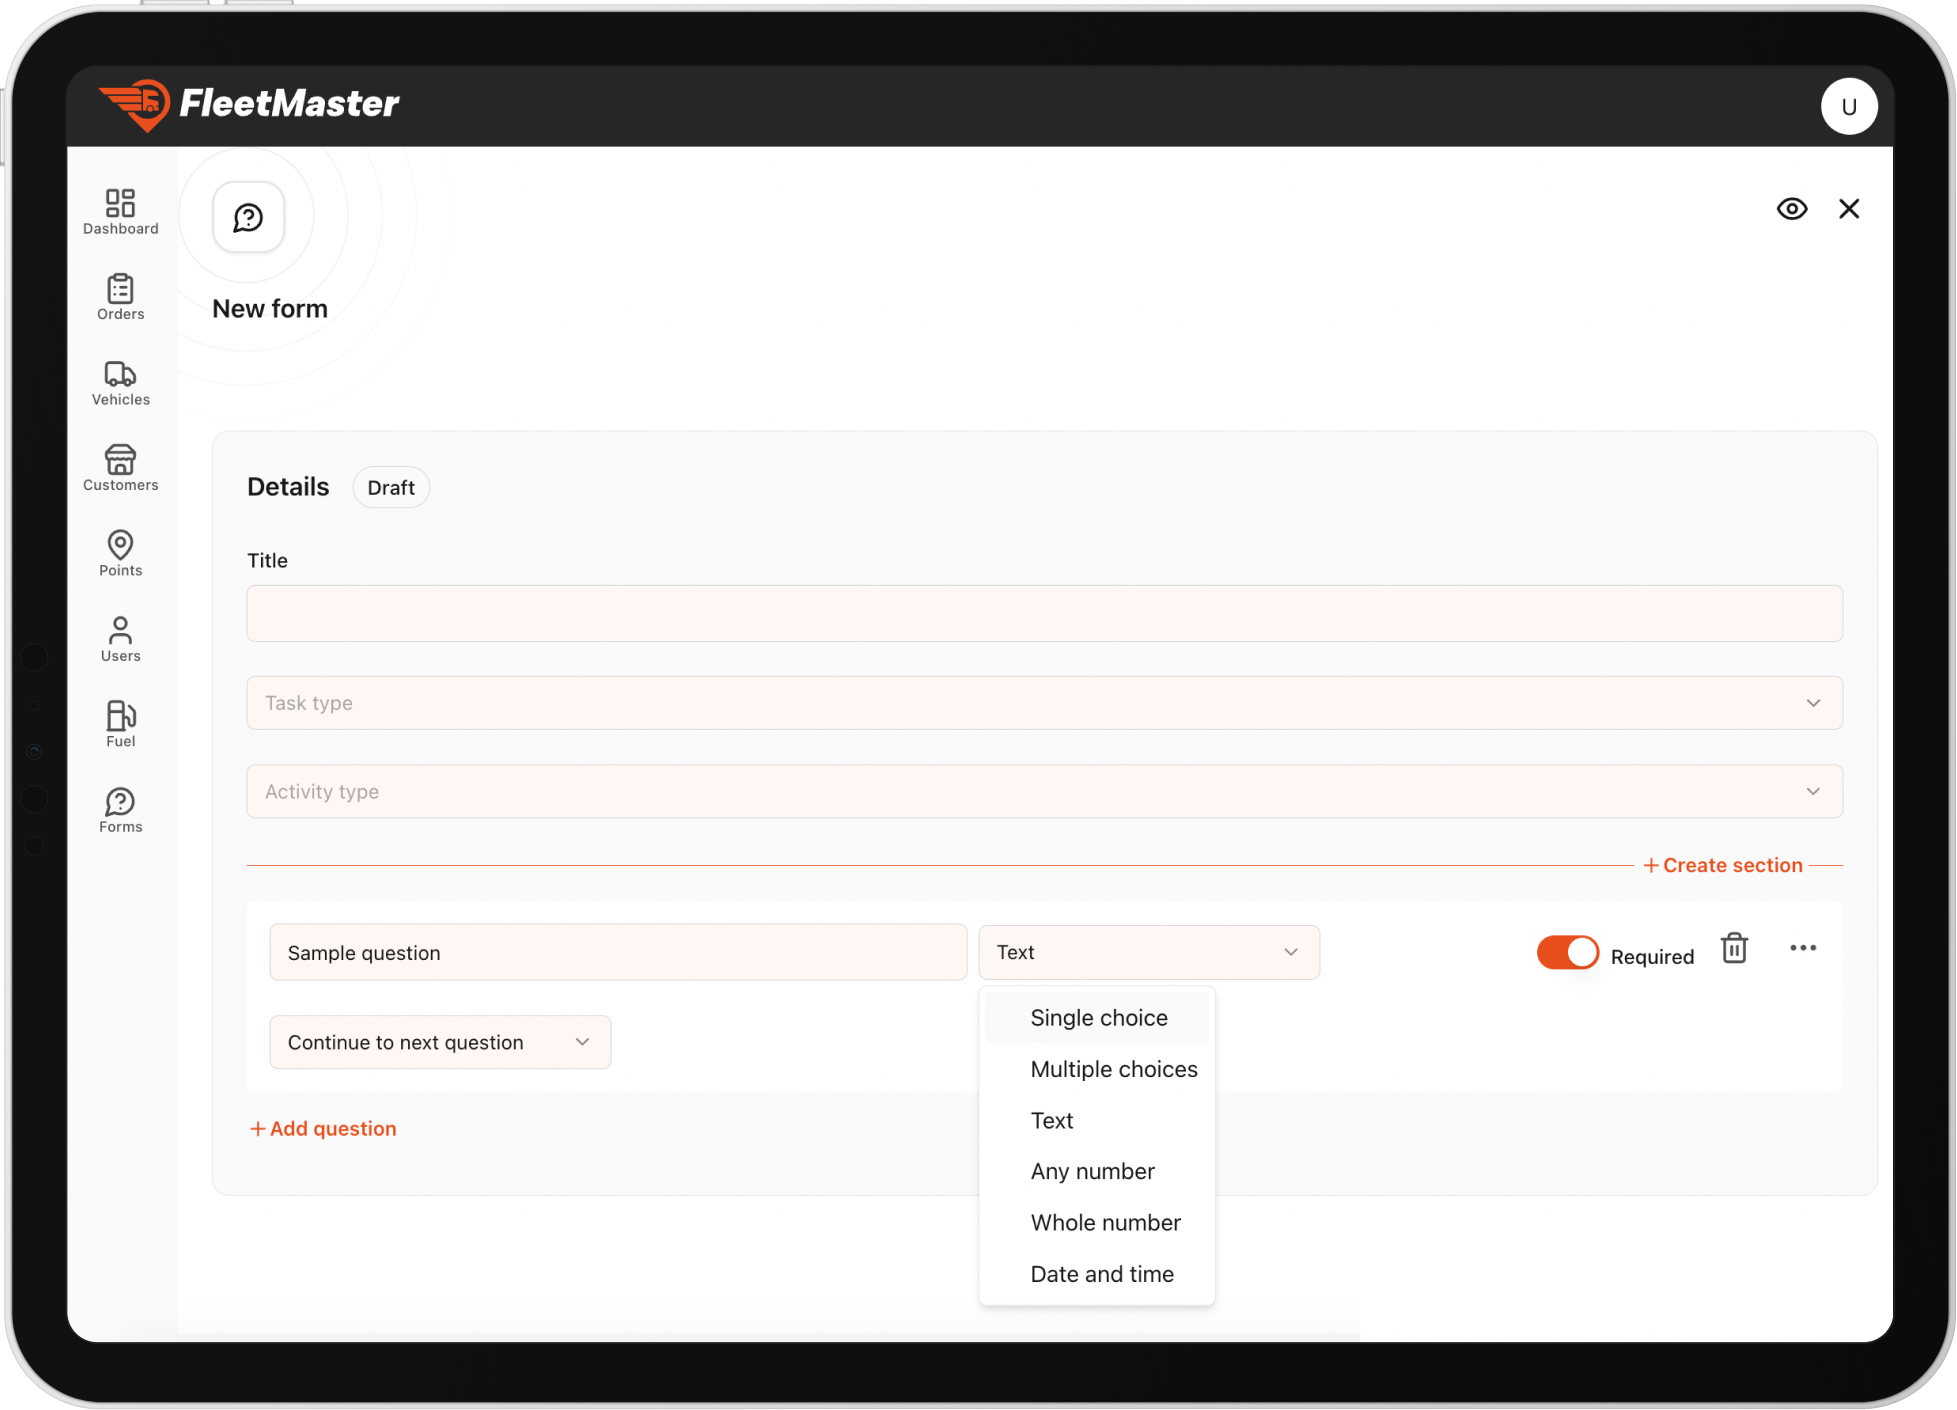Preview the form with the eye icon
Viewport: 1957px width, 1410px height.
tap(1791, 209)
